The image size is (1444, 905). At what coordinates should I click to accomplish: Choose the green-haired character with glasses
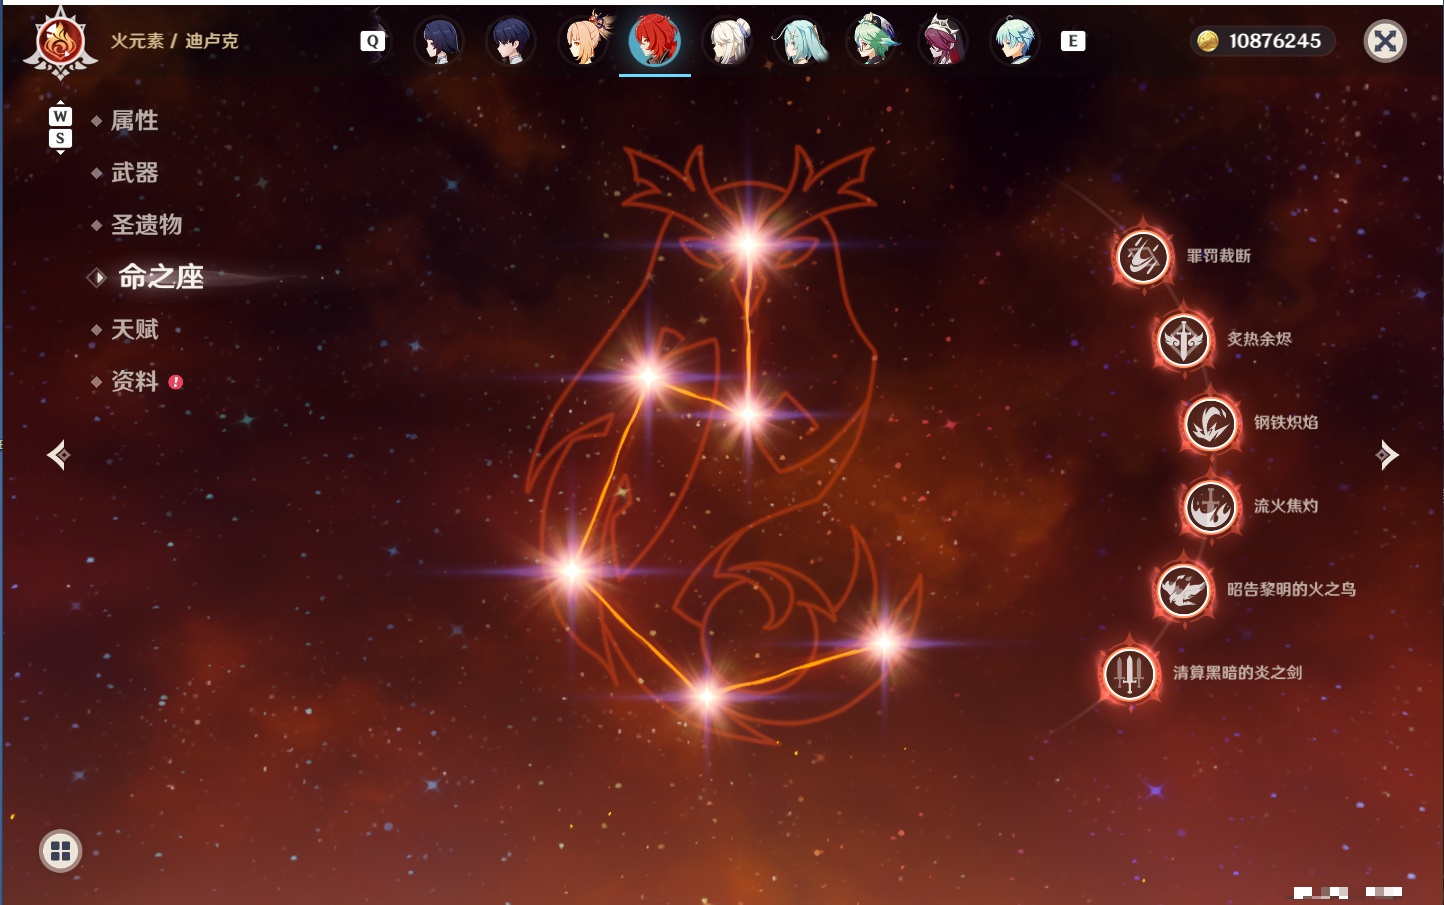[872, 41]
